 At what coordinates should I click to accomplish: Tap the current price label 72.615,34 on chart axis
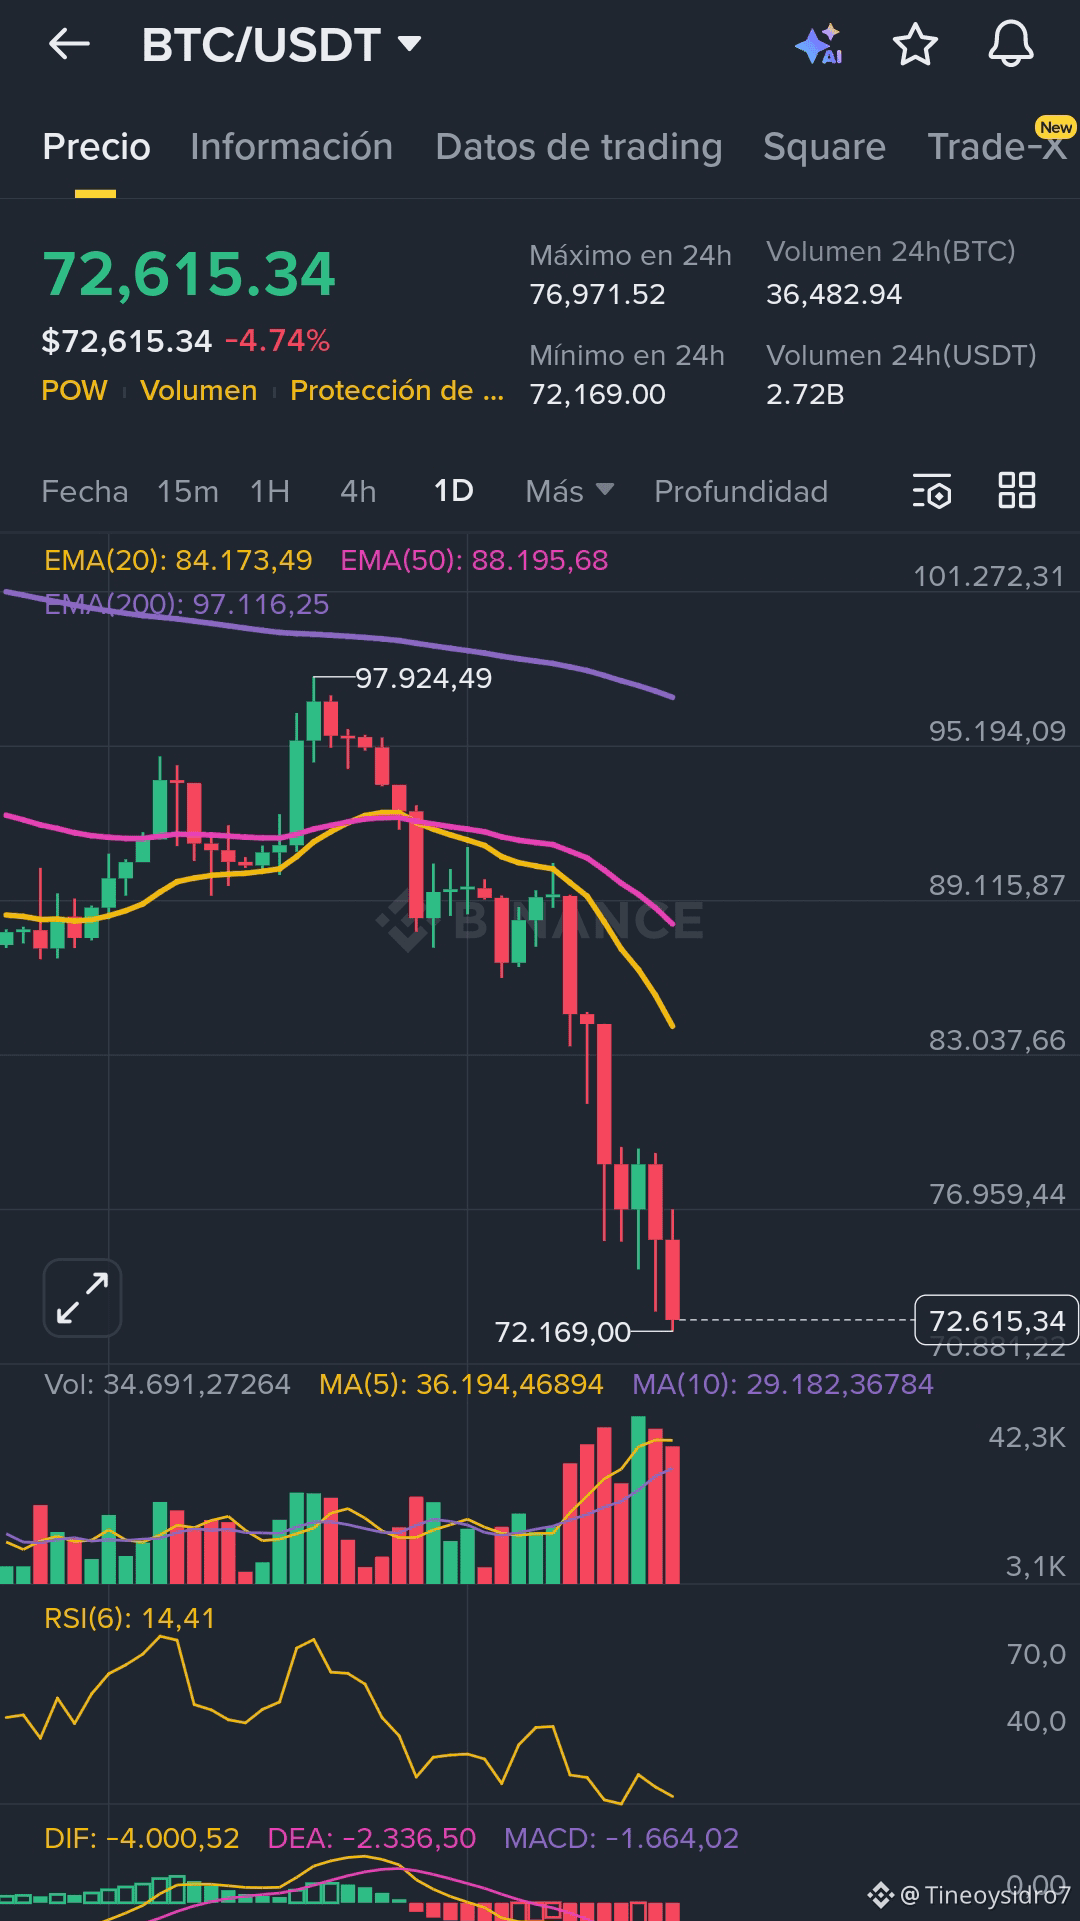[996, 1321]
